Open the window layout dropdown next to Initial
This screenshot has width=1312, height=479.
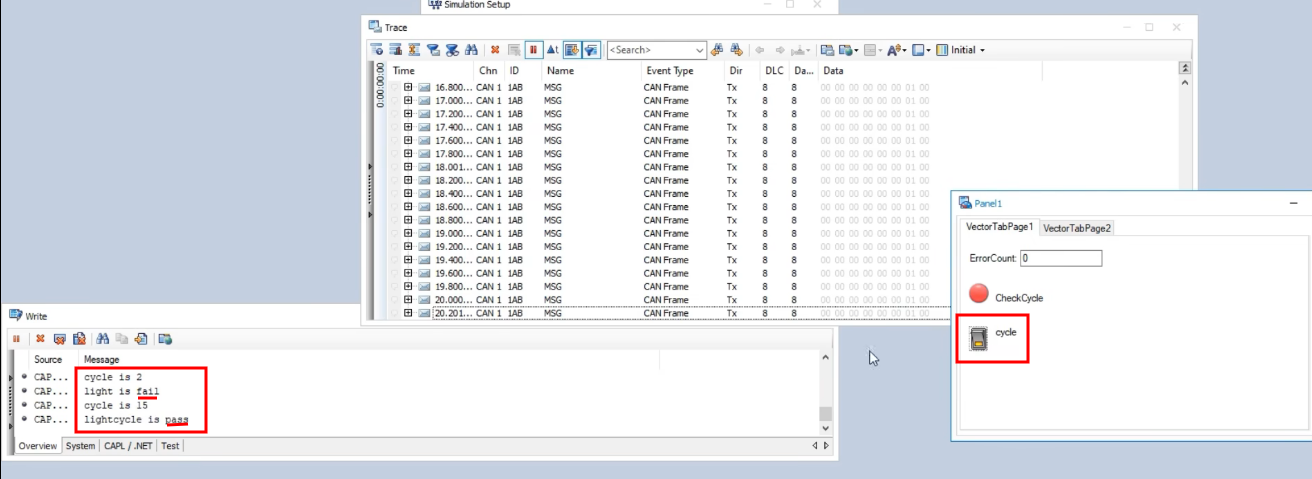[x=921, y=49]
